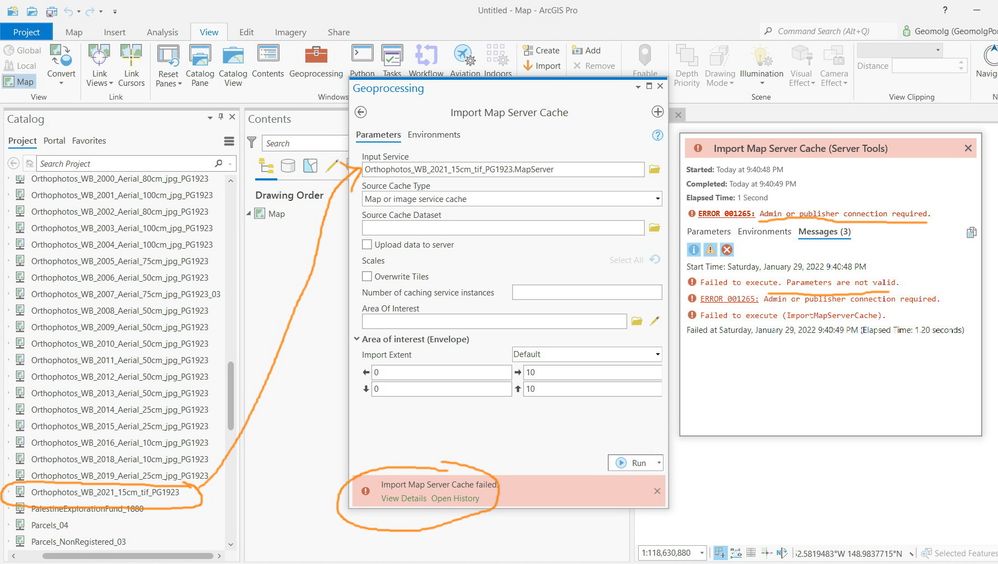List Contents by selection icon
The width and height of the screenshot is (998, 564).
pyautogui.click(x=310, y=166)
